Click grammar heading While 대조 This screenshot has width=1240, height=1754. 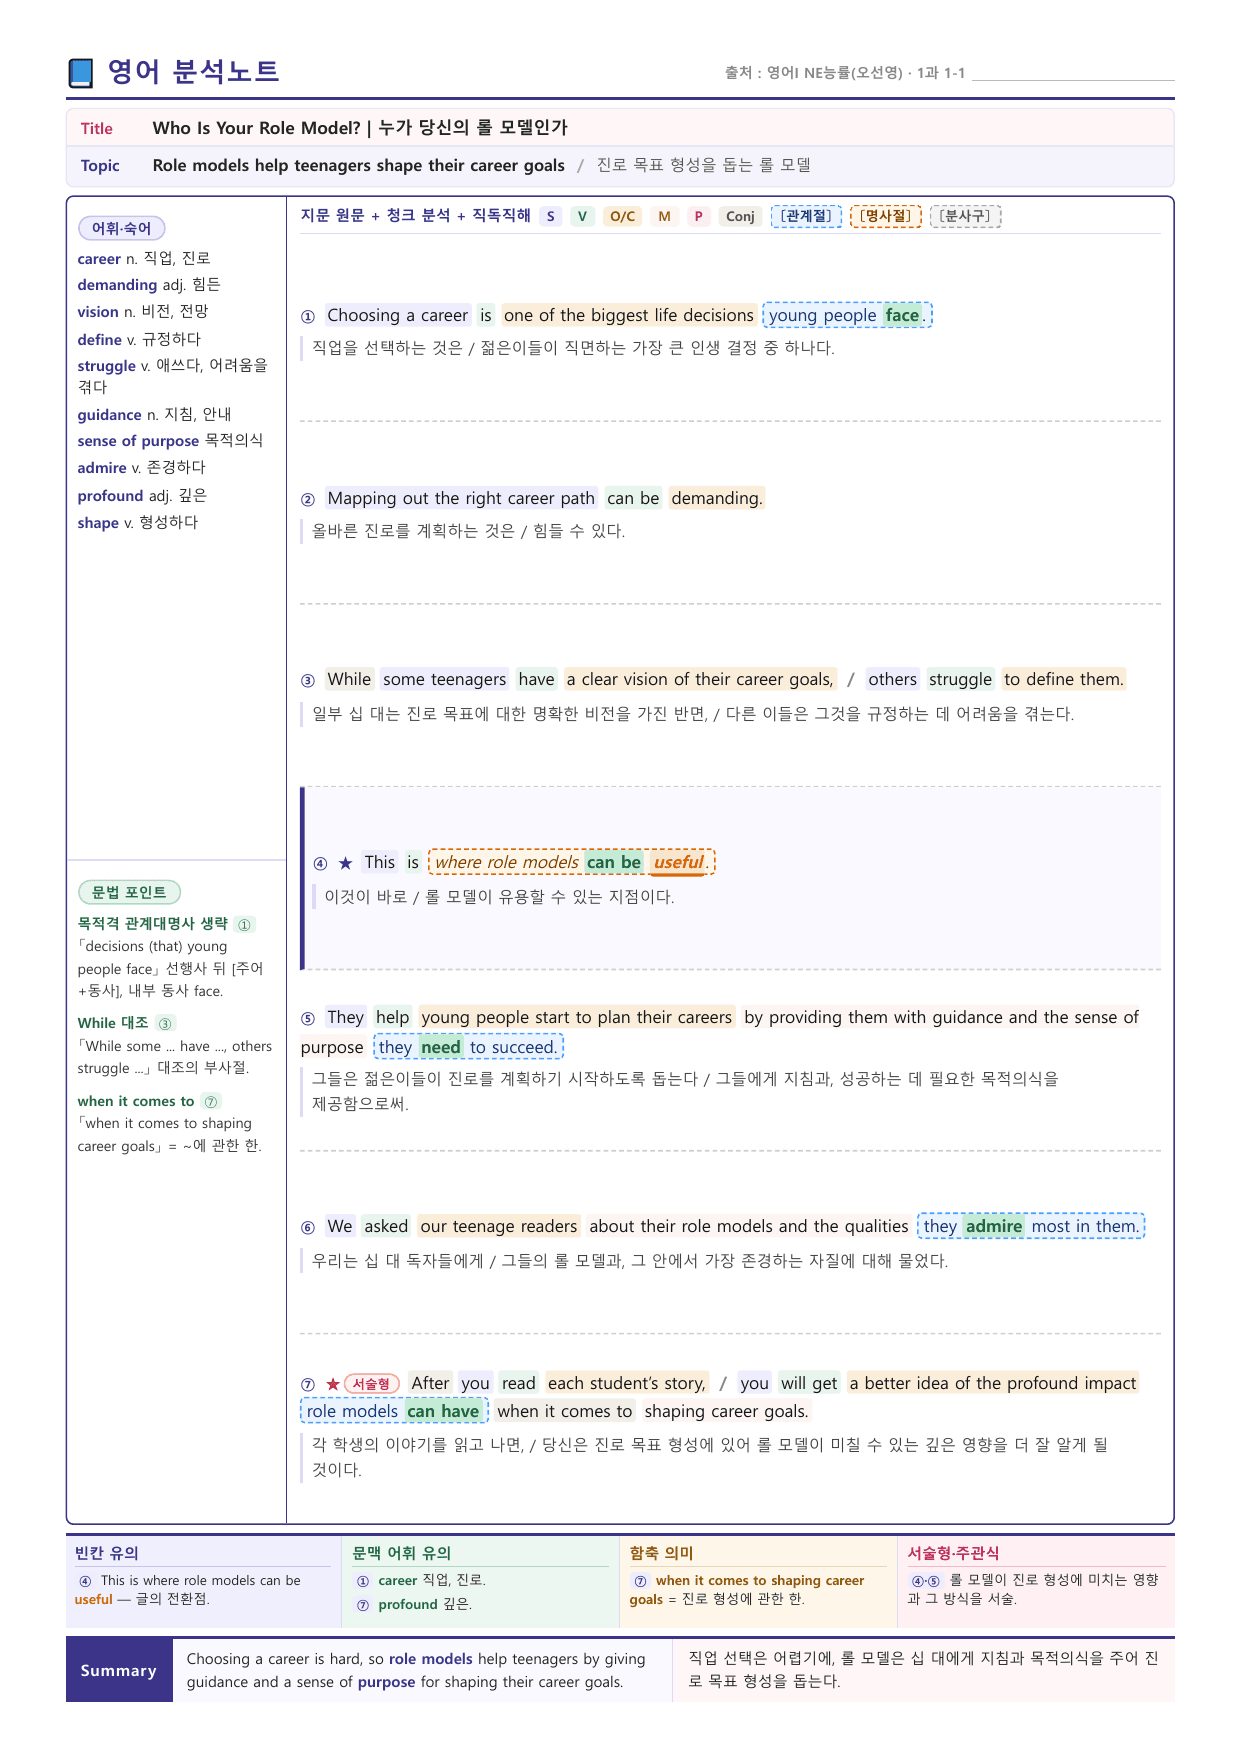(113, 1023)
